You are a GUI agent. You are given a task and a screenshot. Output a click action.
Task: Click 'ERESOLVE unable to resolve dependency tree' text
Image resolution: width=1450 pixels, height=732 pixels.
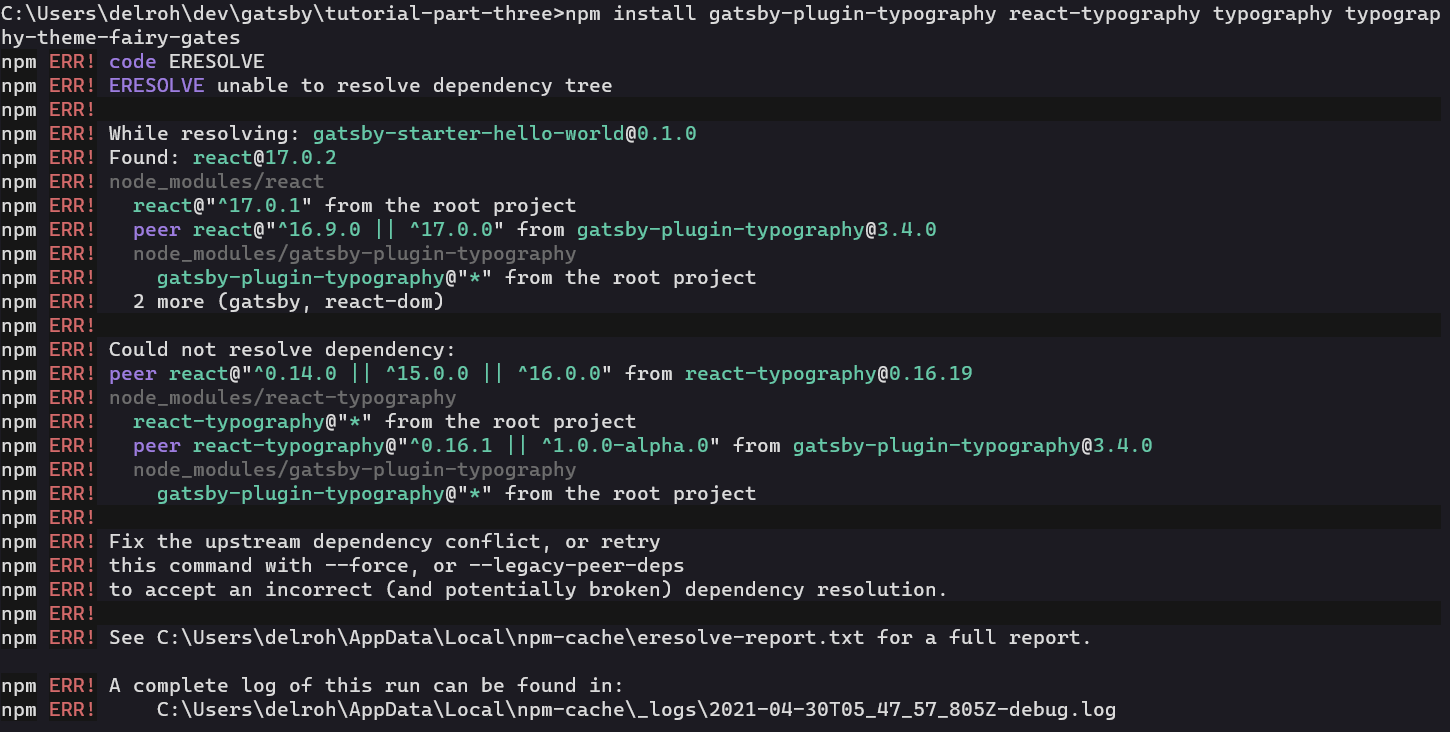(x=360, y=86)
